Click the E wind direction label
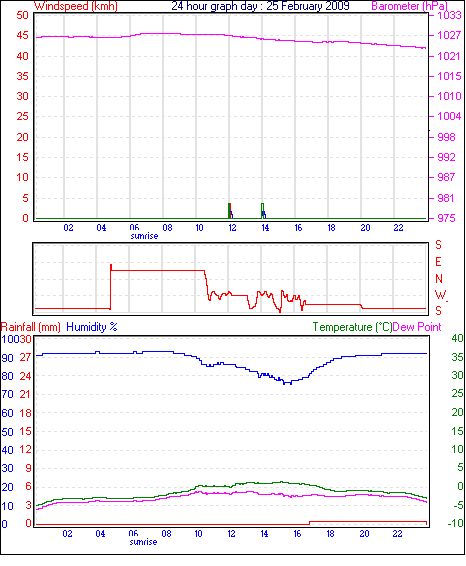This screenshot has height=566, width=466. (438, 262)
